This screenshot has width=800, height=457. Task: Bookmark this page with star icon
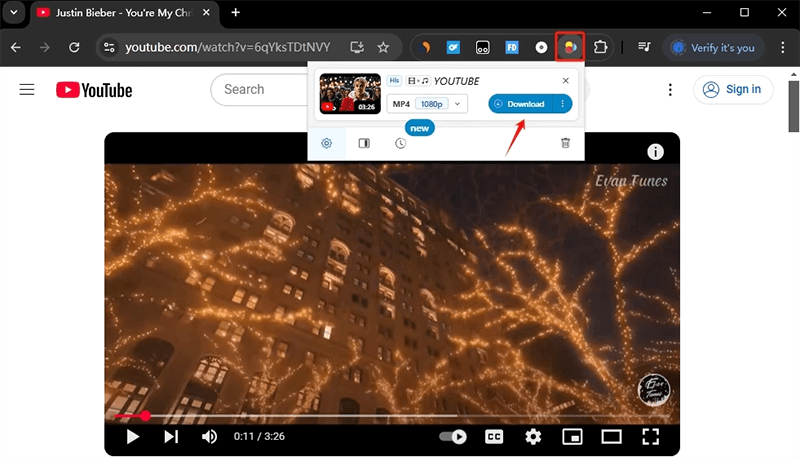(x=383, y=47)
